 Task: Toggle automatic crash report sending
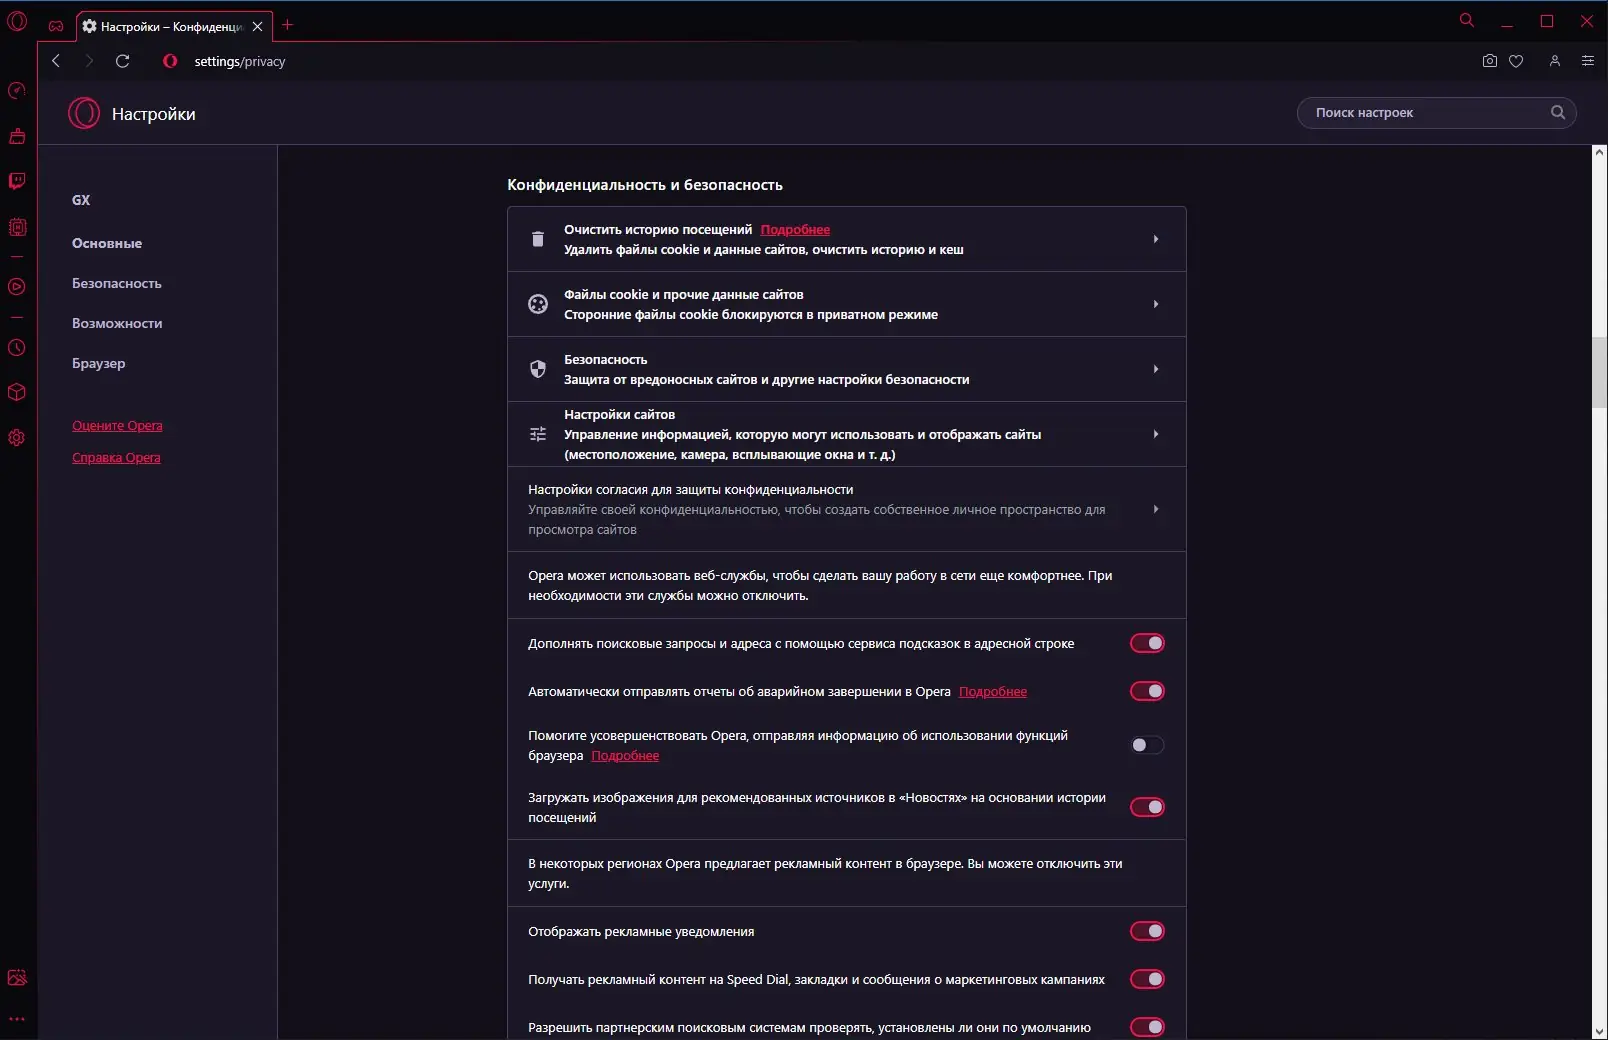coord(1147,691)
